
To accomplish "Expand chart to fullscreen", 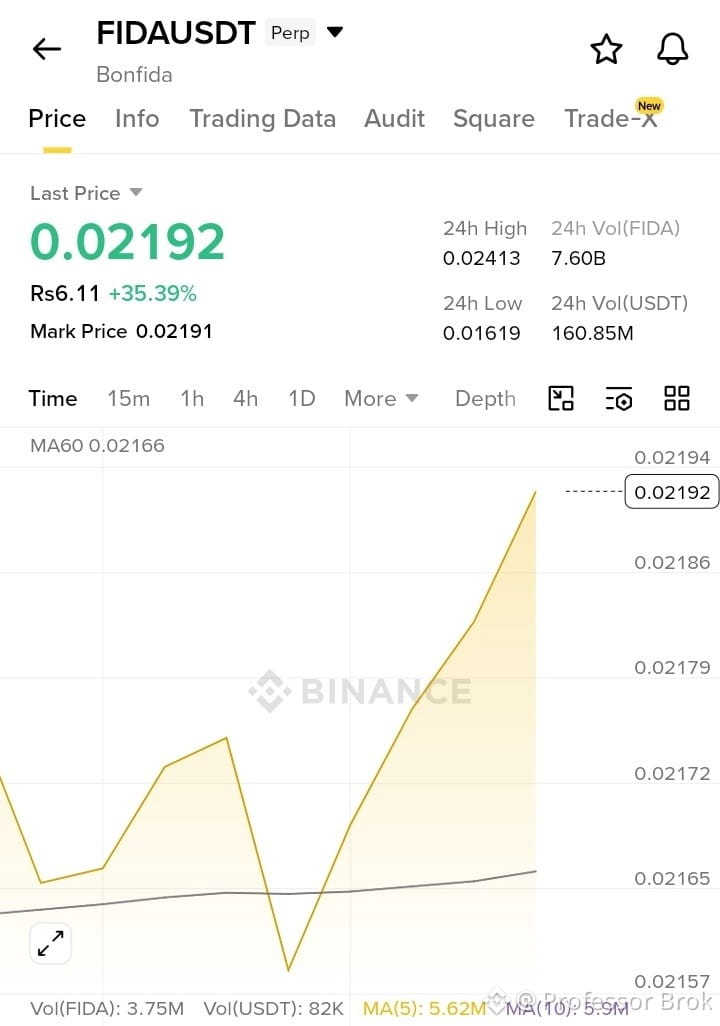I will tap(50, 944).
